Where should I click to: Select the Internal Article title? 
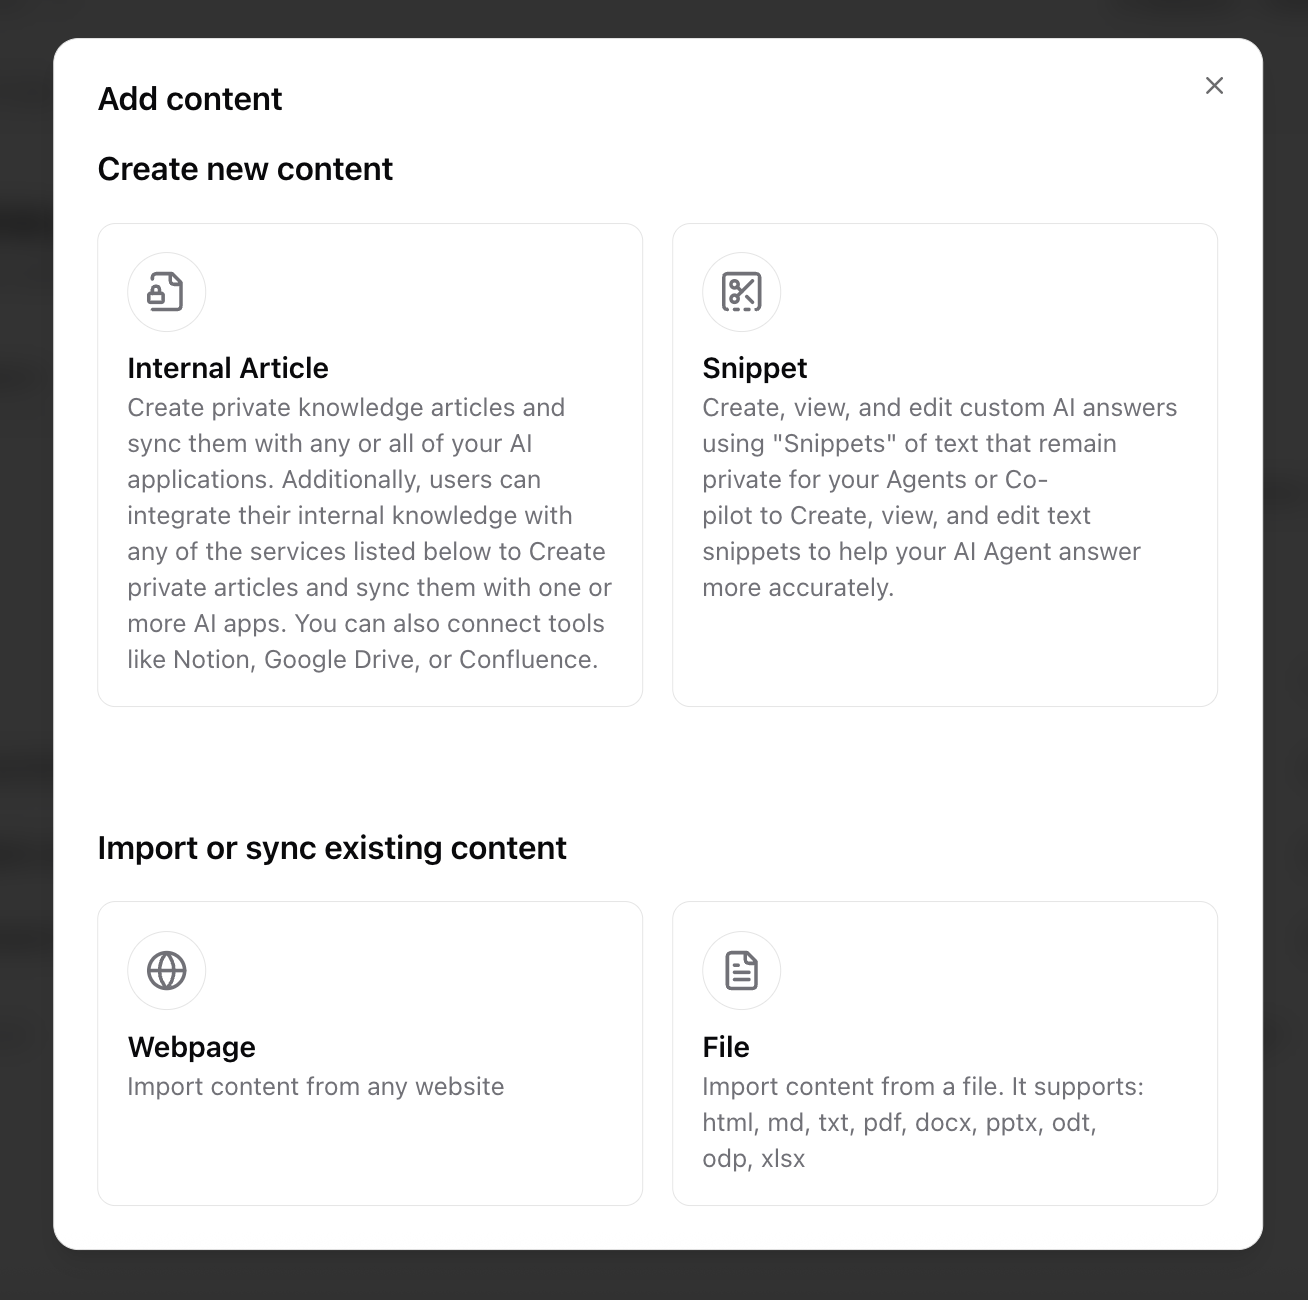point(228,368)
